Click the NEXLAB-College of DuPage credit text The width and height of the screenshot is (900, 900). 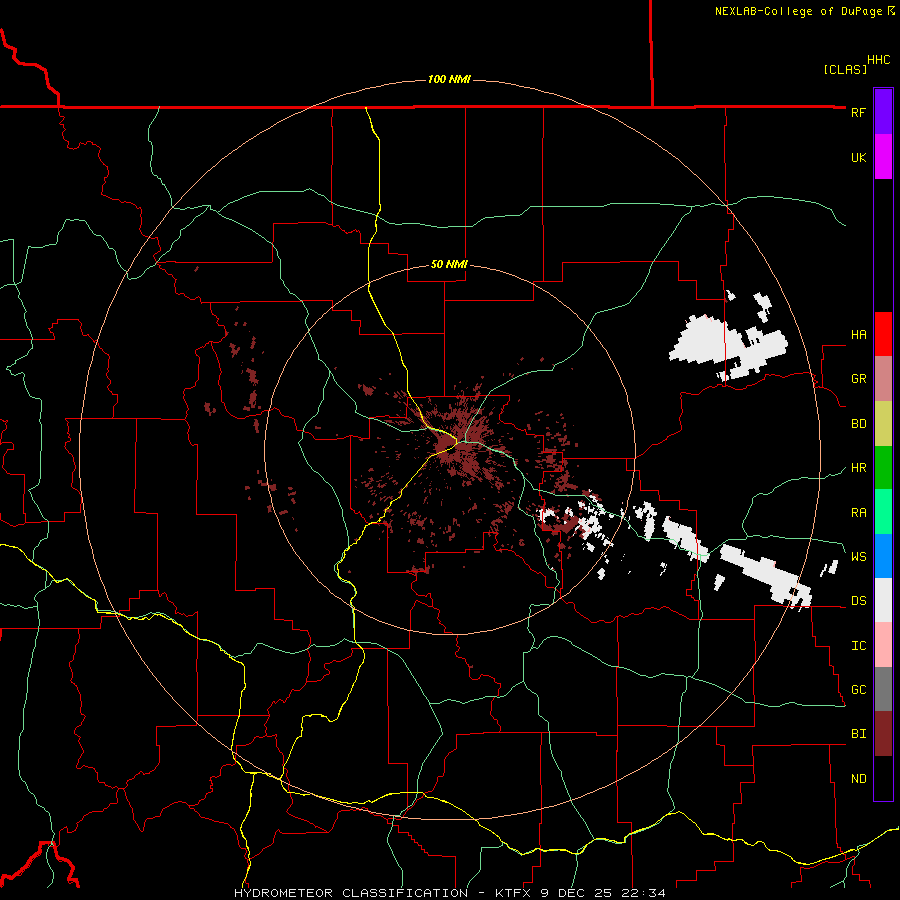click(798, 11)
